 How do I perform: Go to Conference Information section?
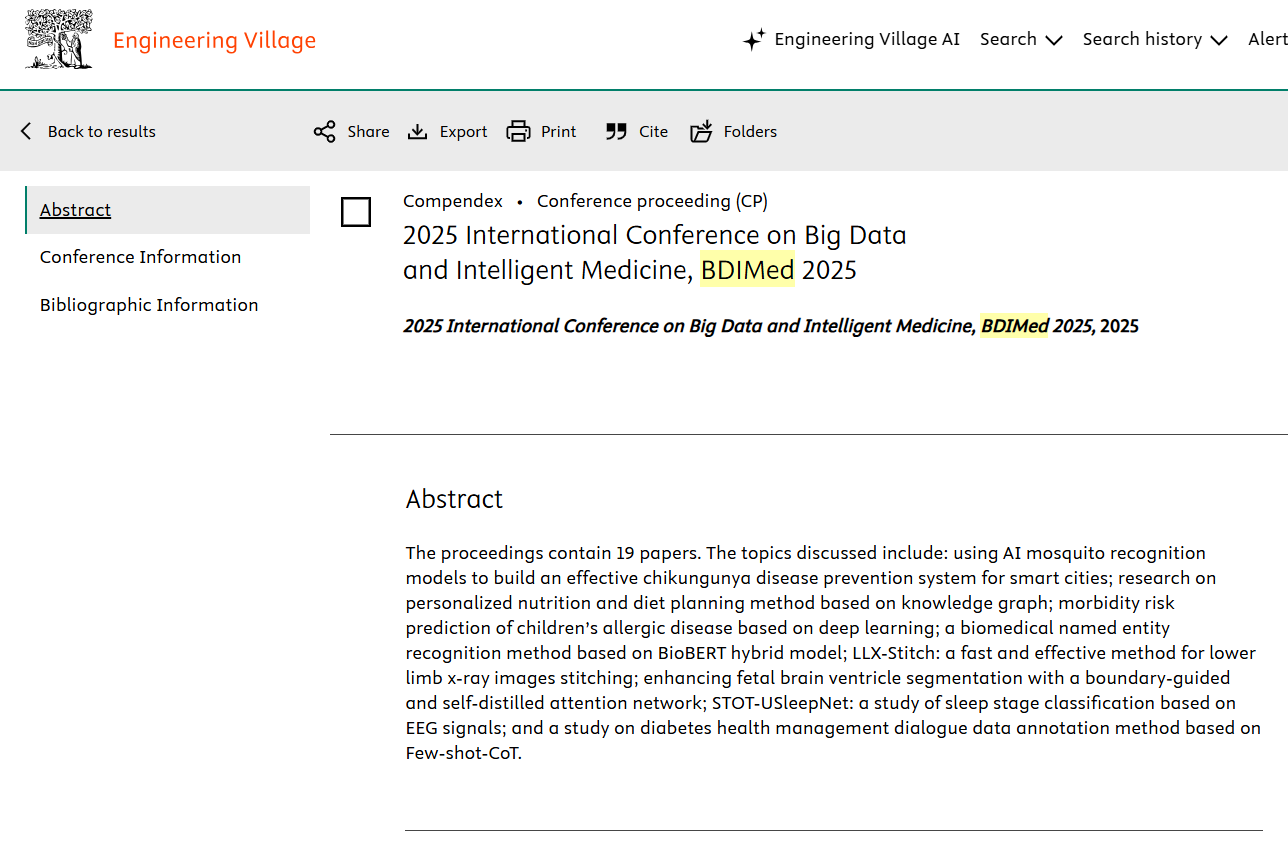coord(140,257)
